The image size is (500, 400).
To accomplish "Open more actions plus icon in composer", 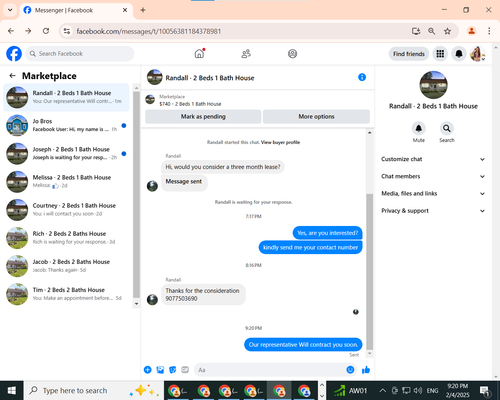I will tap(148, 370).
